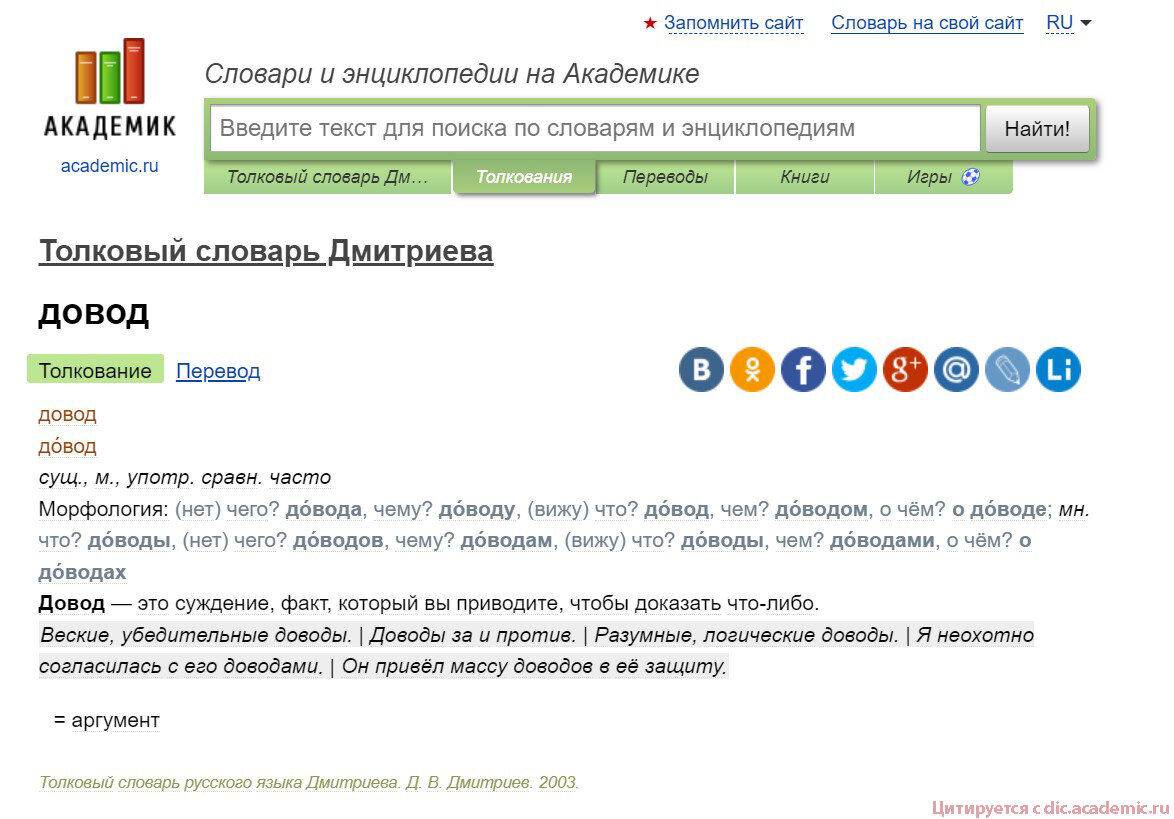Screen dimensions: 1174x819
Task: Click the Словари и энциклопедии на Академике title
Action: (452, 73)
